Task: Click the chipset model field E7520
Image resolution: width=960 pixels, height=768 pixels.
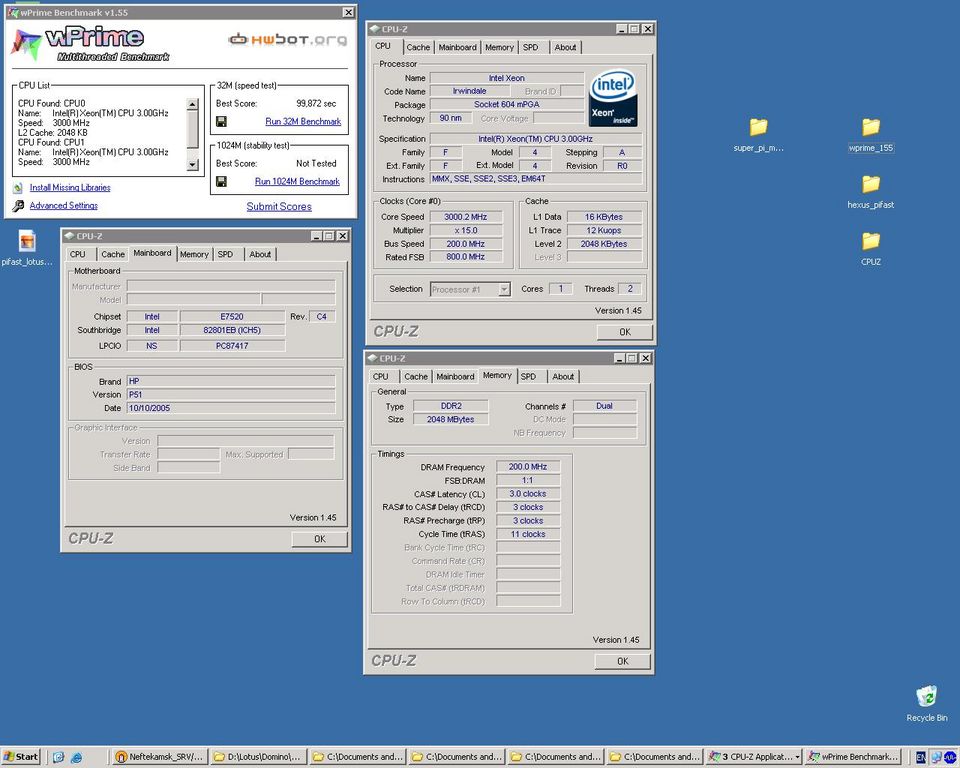Action: coord(232,317)
